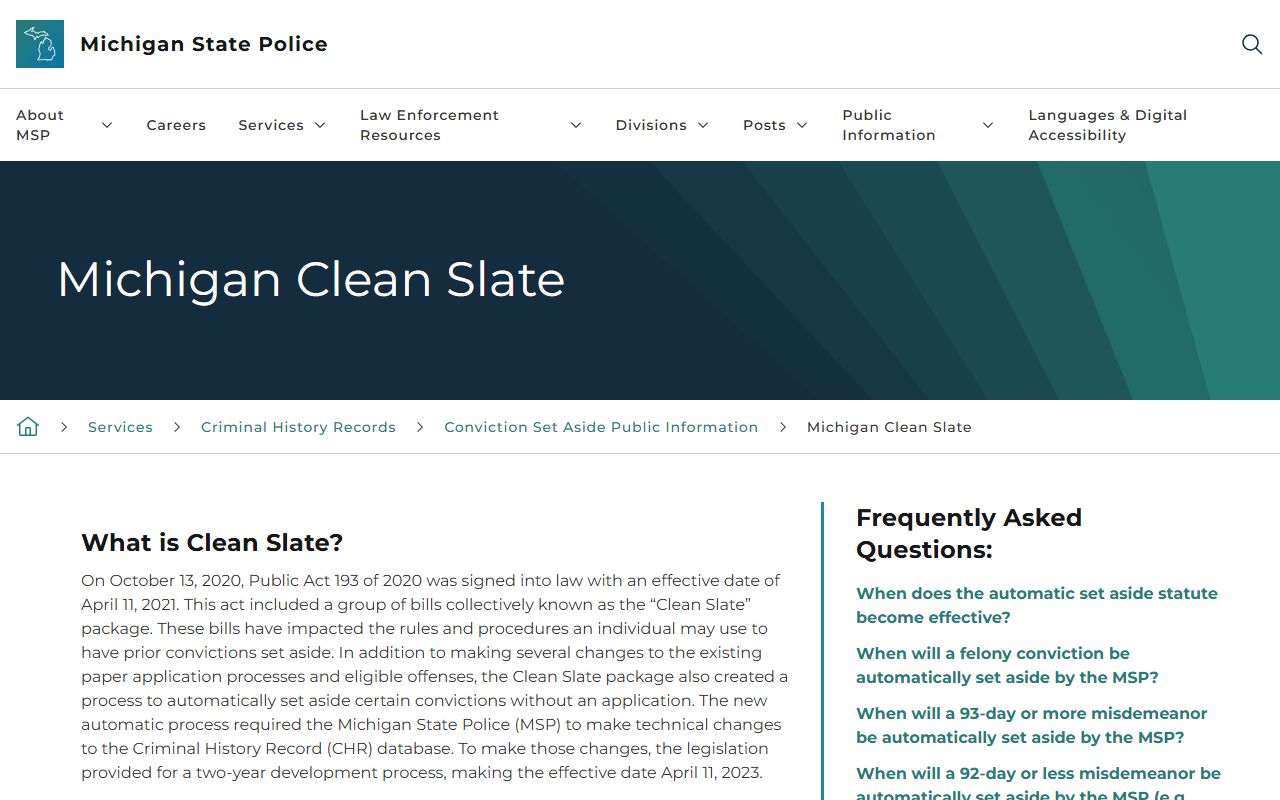Expand the Posts menu chevron
The width and height of the screenshot is (1280, 800).
coord(802,125)
